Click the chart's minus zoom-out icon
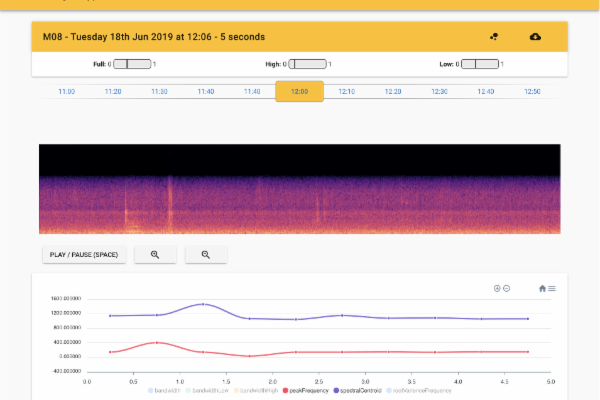600x400 pixels. click(x=507, y=289)
